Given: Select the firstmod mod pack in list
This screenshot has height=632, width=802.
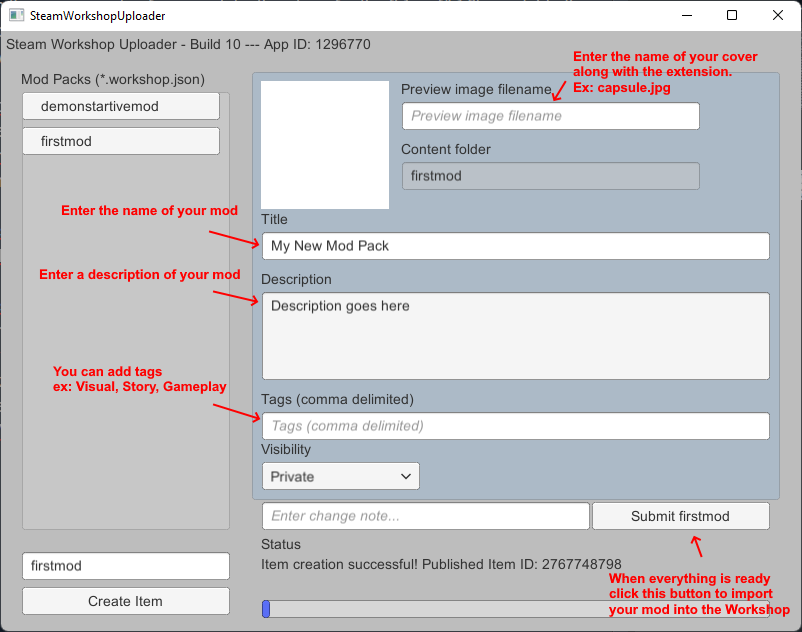Looking at the screenshot, I should click(x=121, y=141).
